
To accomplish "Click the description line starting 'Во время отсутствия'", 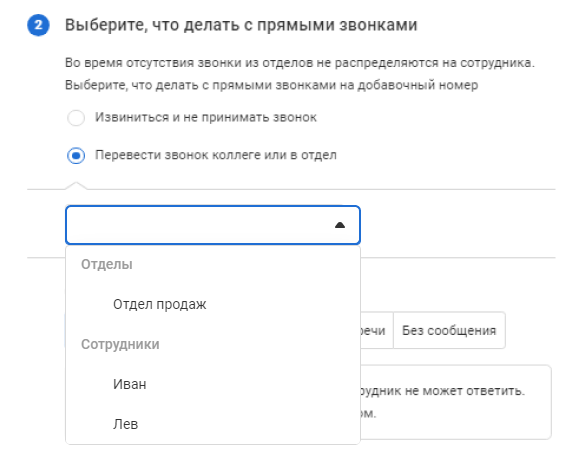I will (300, 63).
